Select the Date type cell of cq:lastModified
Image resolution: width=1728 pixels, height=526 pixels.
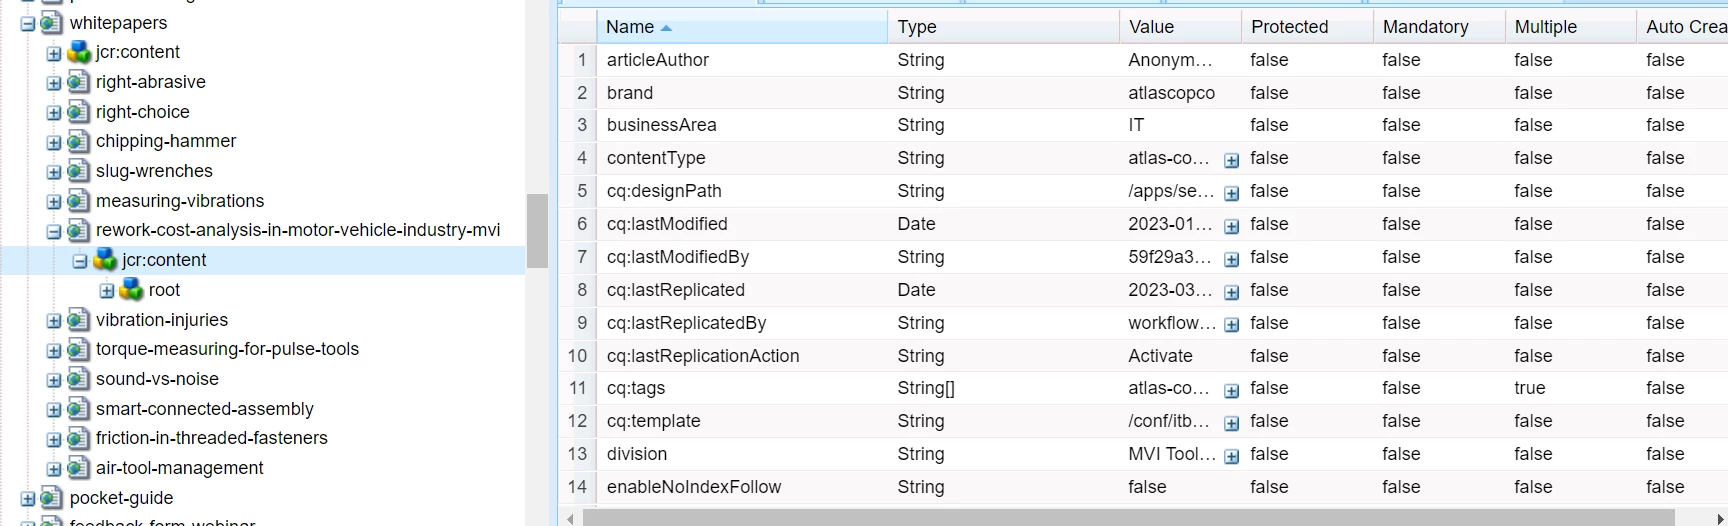click(917, 224)
